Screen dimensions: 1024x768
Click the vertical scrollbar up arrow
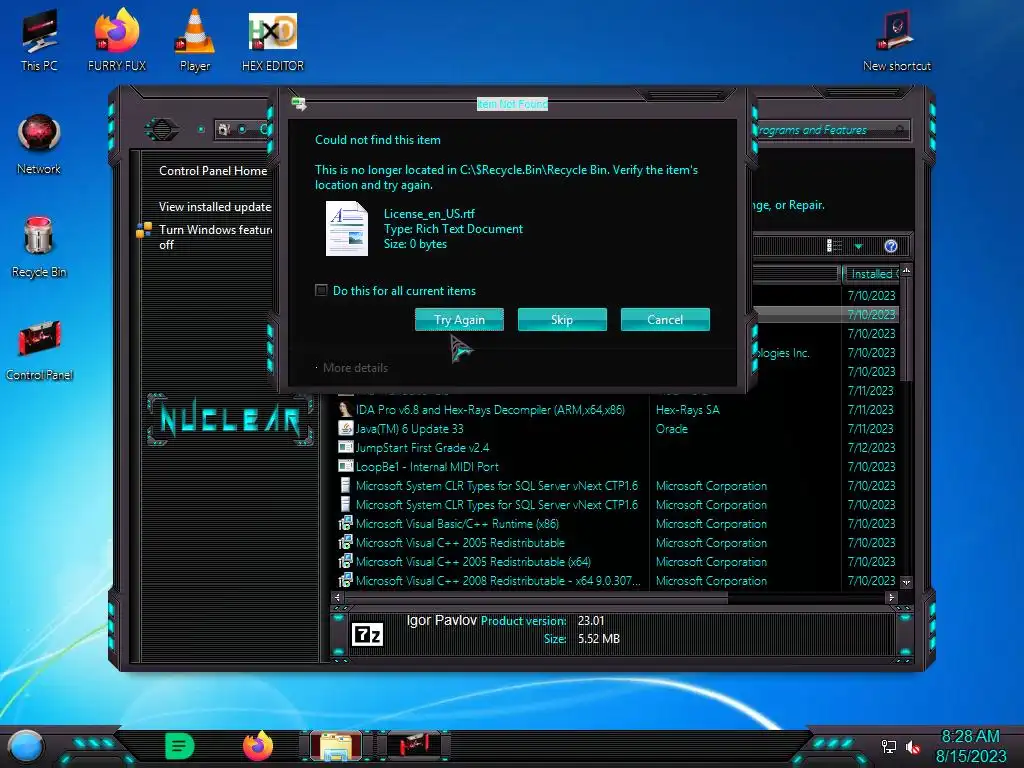[x=906, y=270]
